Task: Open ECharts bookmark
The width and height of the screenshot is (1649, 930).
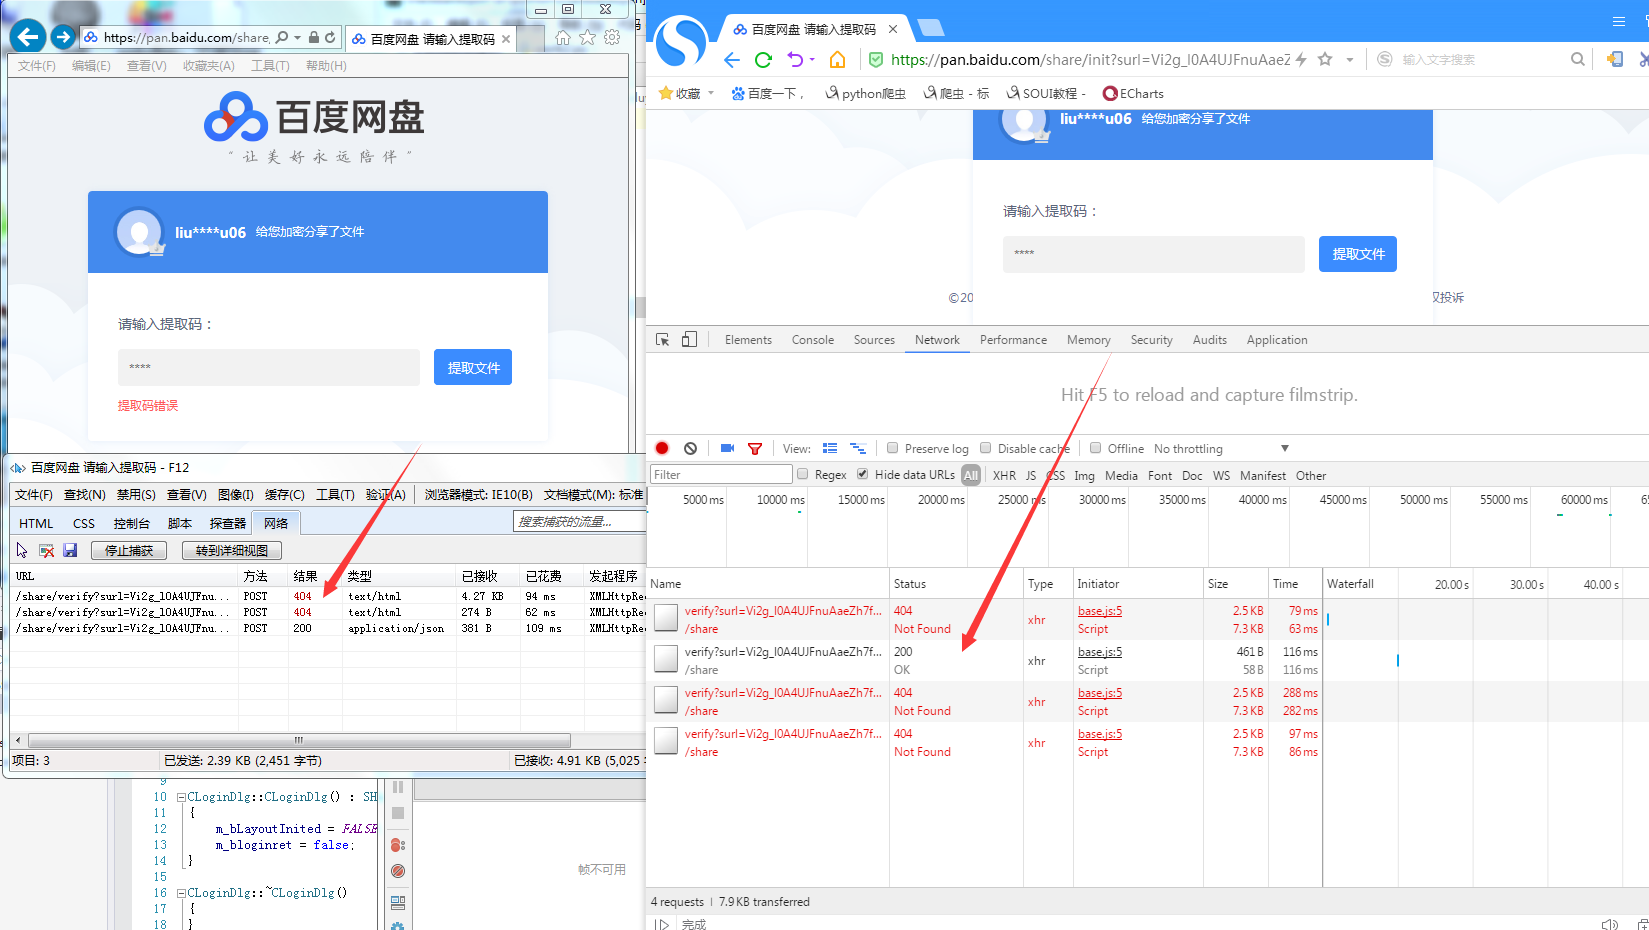Action: pyautogui.click(x=1133, y=93)
